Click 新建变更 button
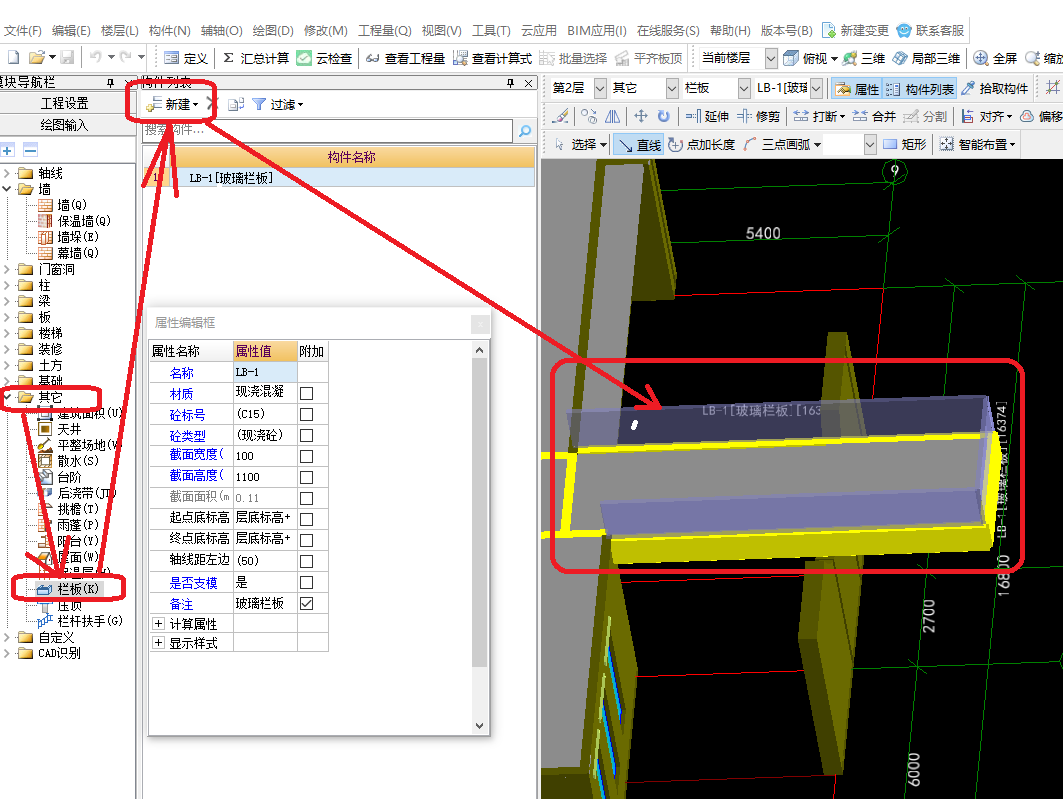 [x=856, y=30]
